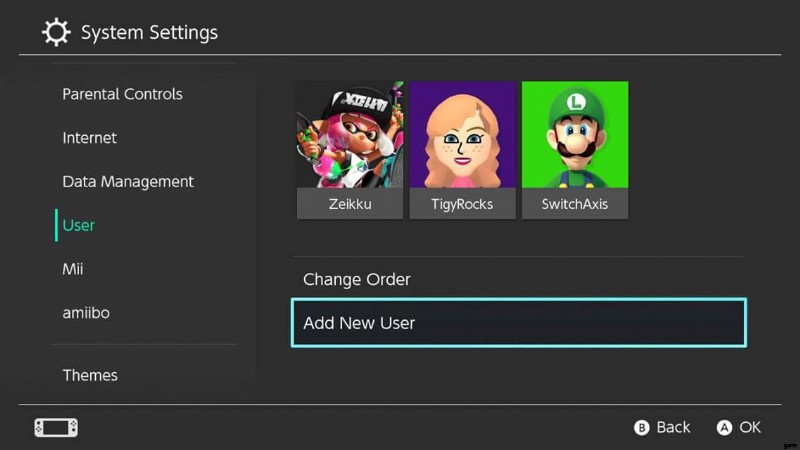Screen dimensions: 800x450
Task: Click the System Settings title text
Action: (149, 33)
